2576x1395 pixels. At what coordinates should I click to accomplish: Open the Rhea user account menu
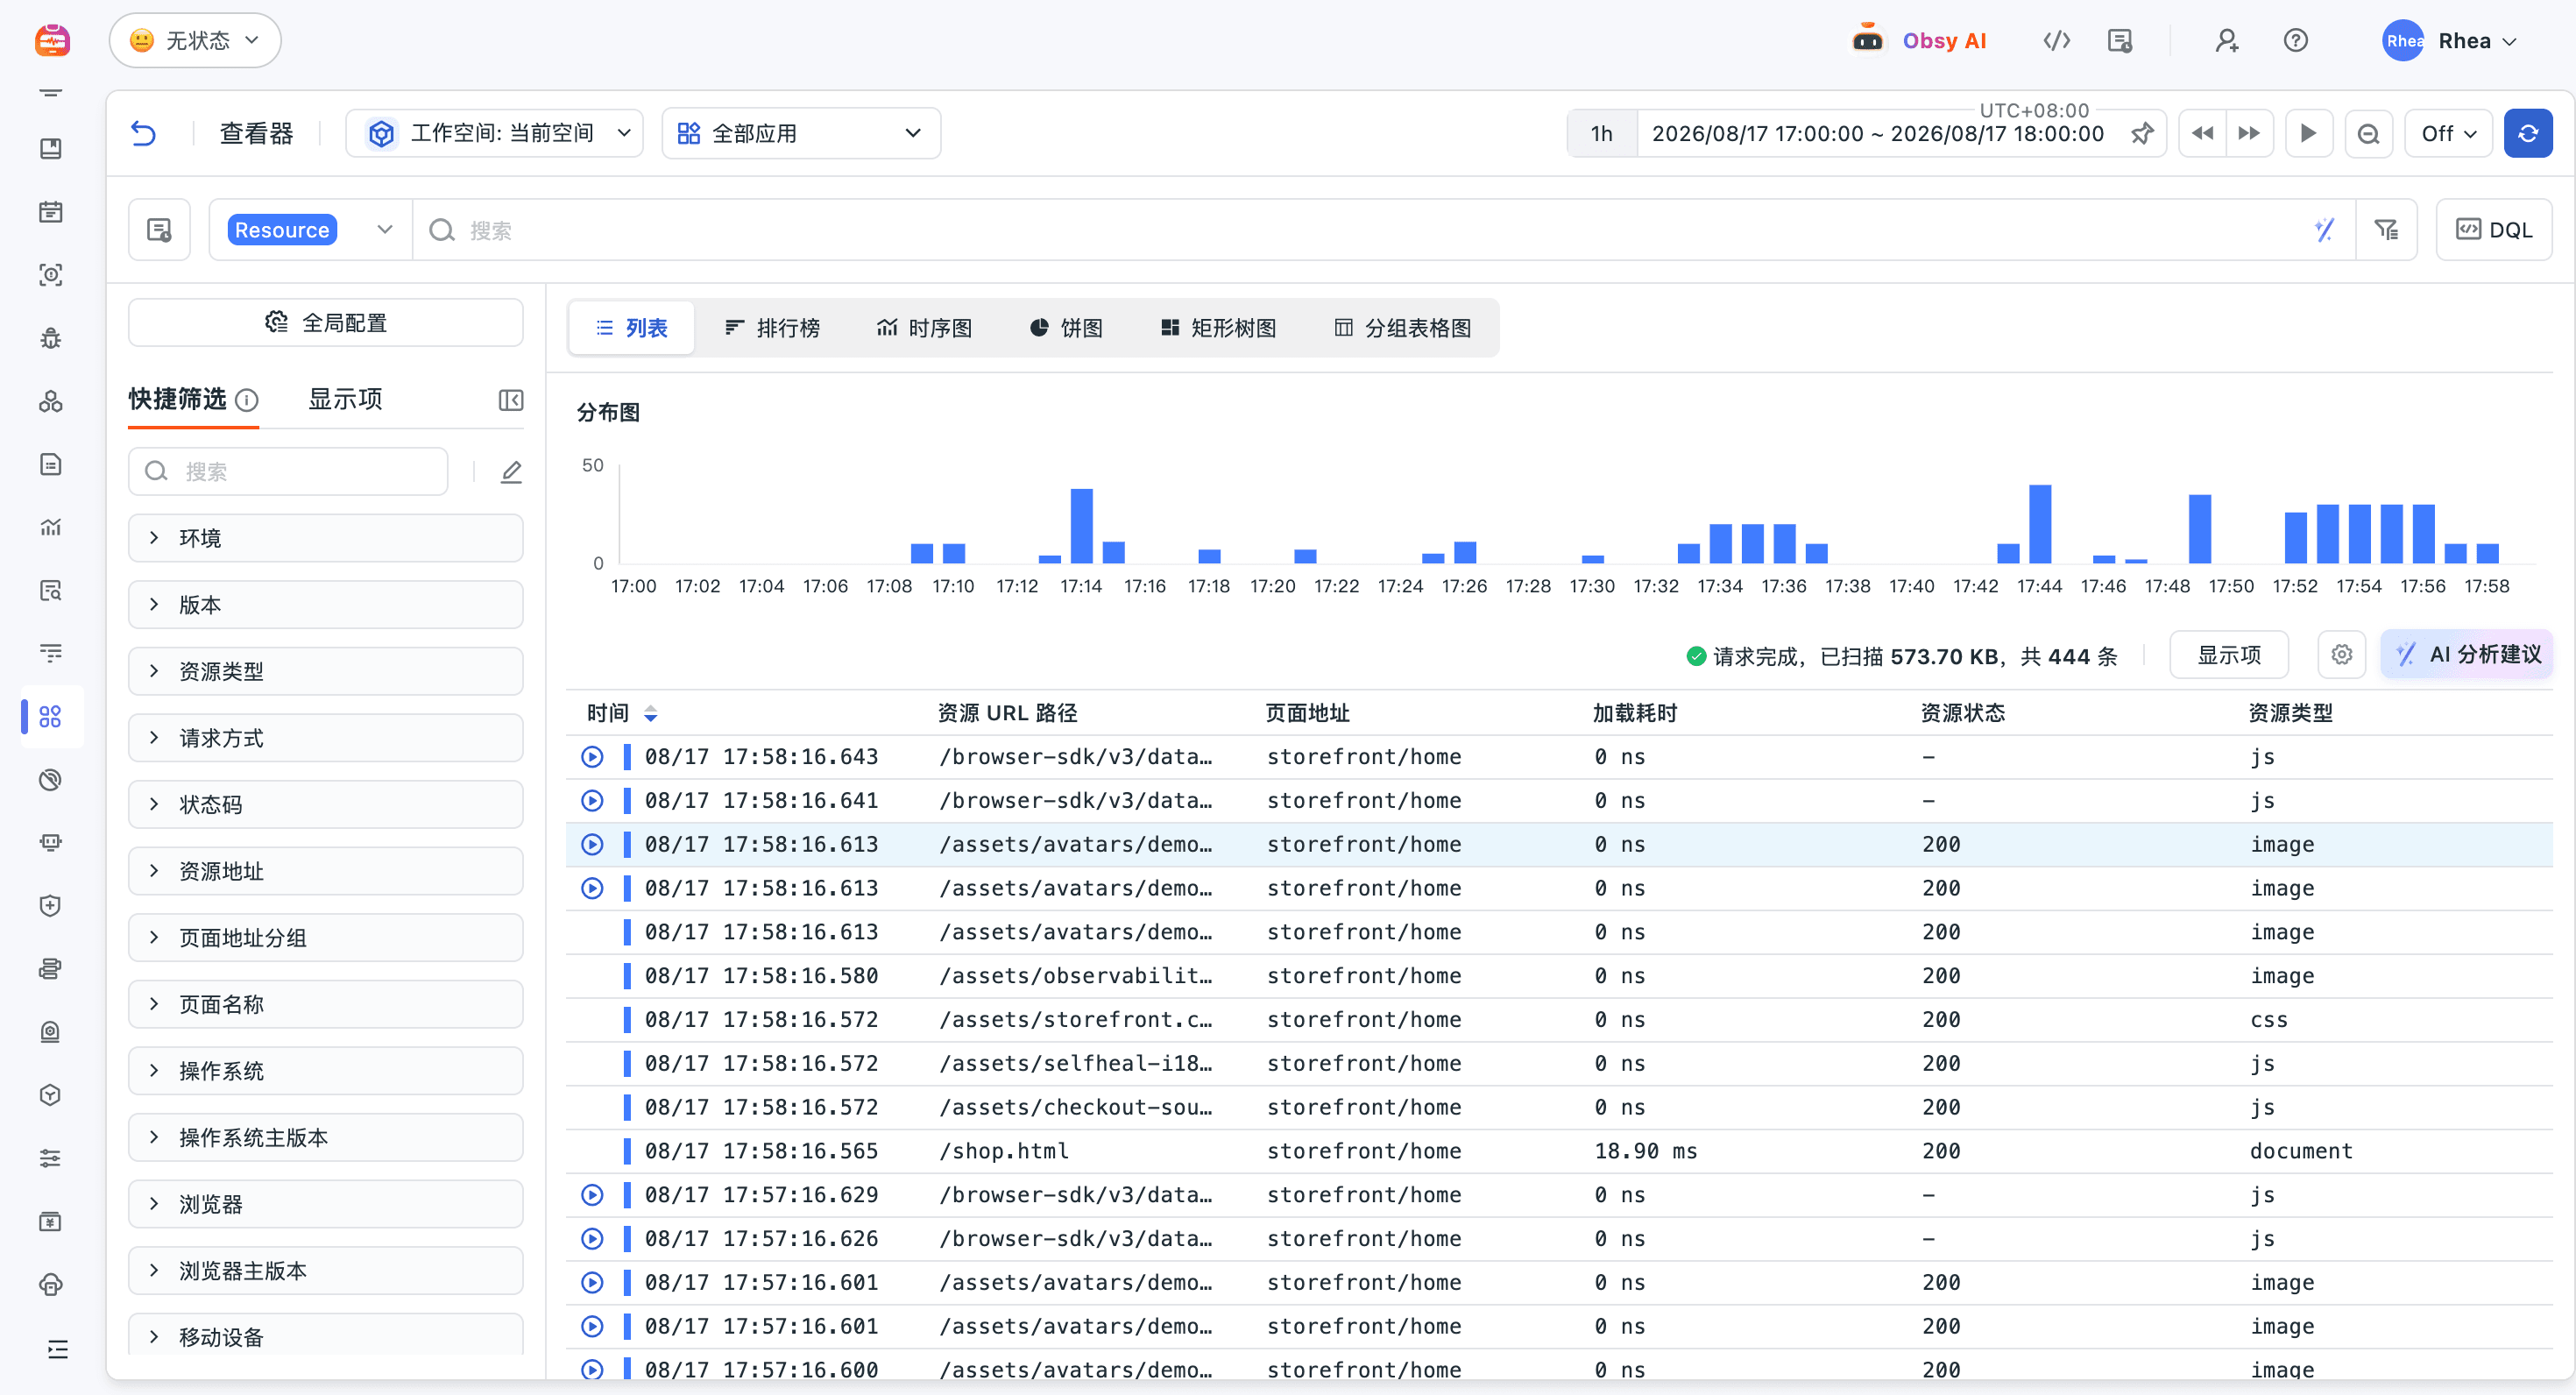pos(2449,41)
